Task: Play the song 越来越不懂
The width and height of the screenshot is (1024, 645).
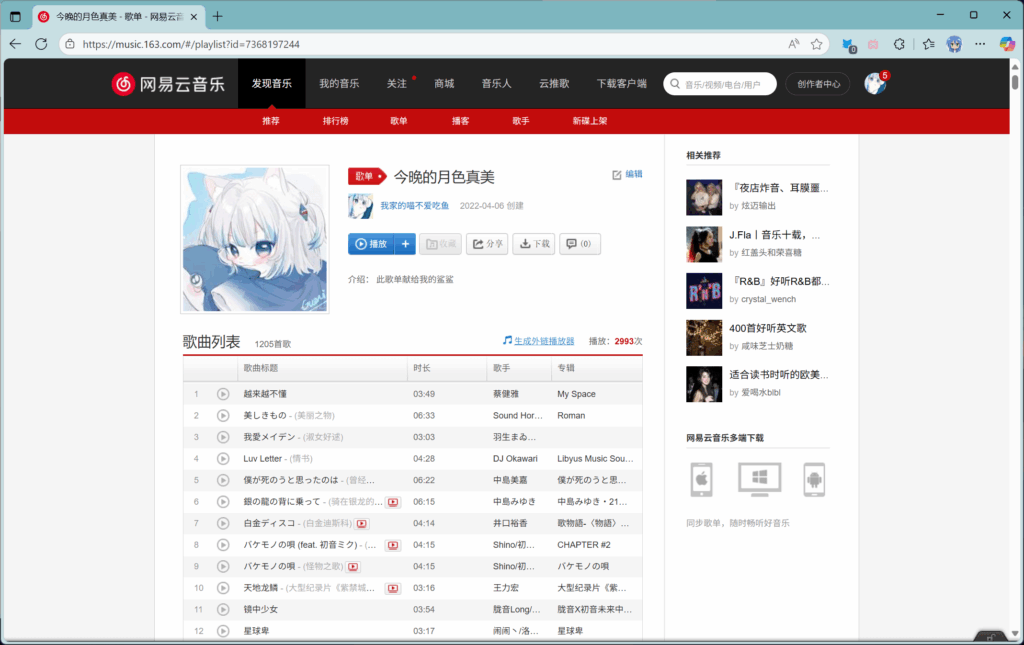Action: 223,394
